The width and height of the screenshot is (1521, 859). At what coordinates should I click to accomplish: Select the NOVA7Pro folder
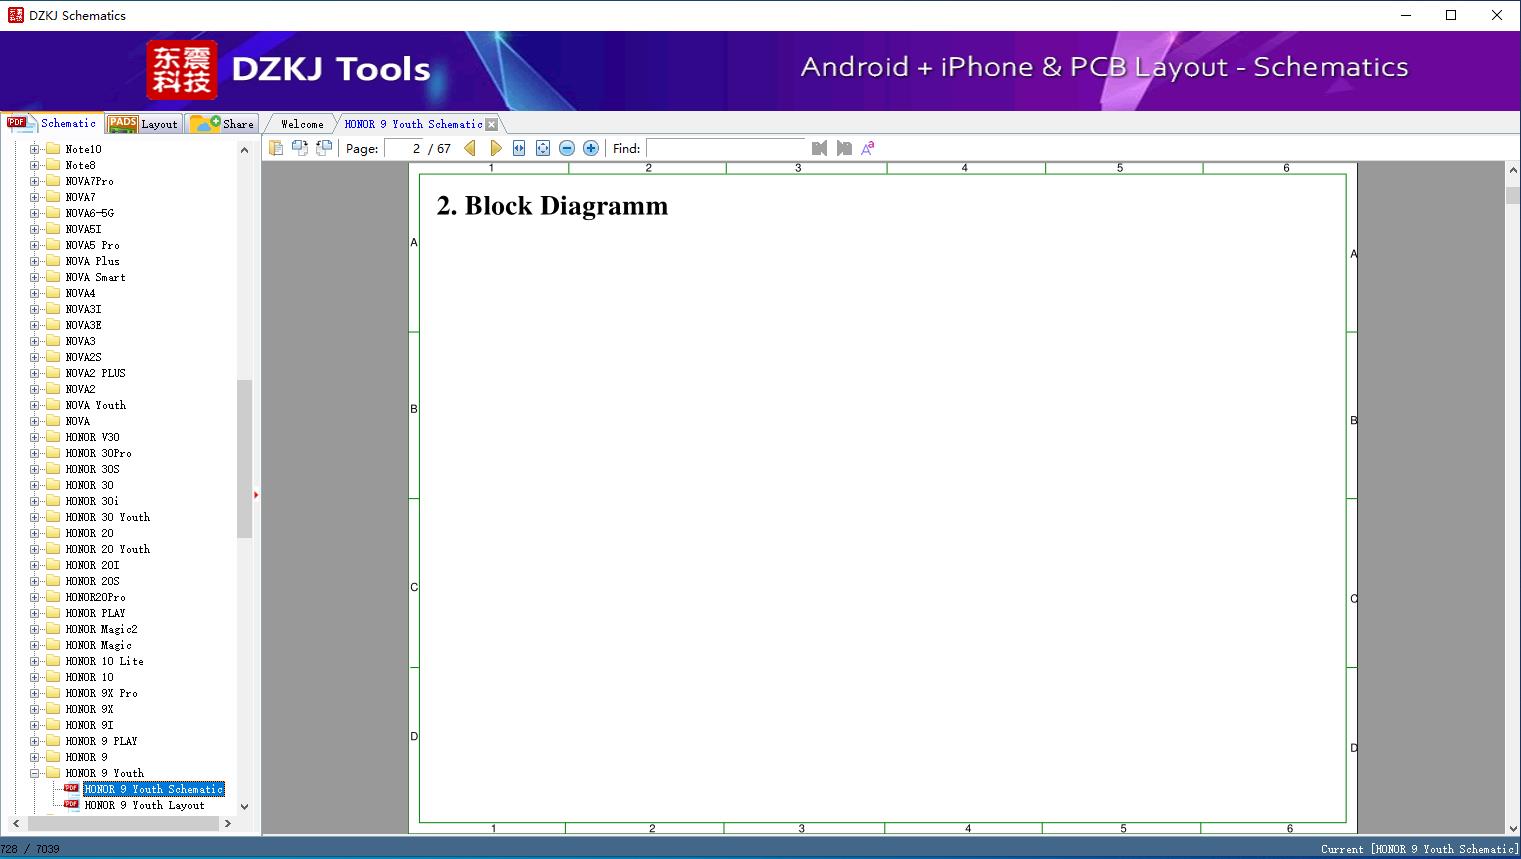point(89,181)
